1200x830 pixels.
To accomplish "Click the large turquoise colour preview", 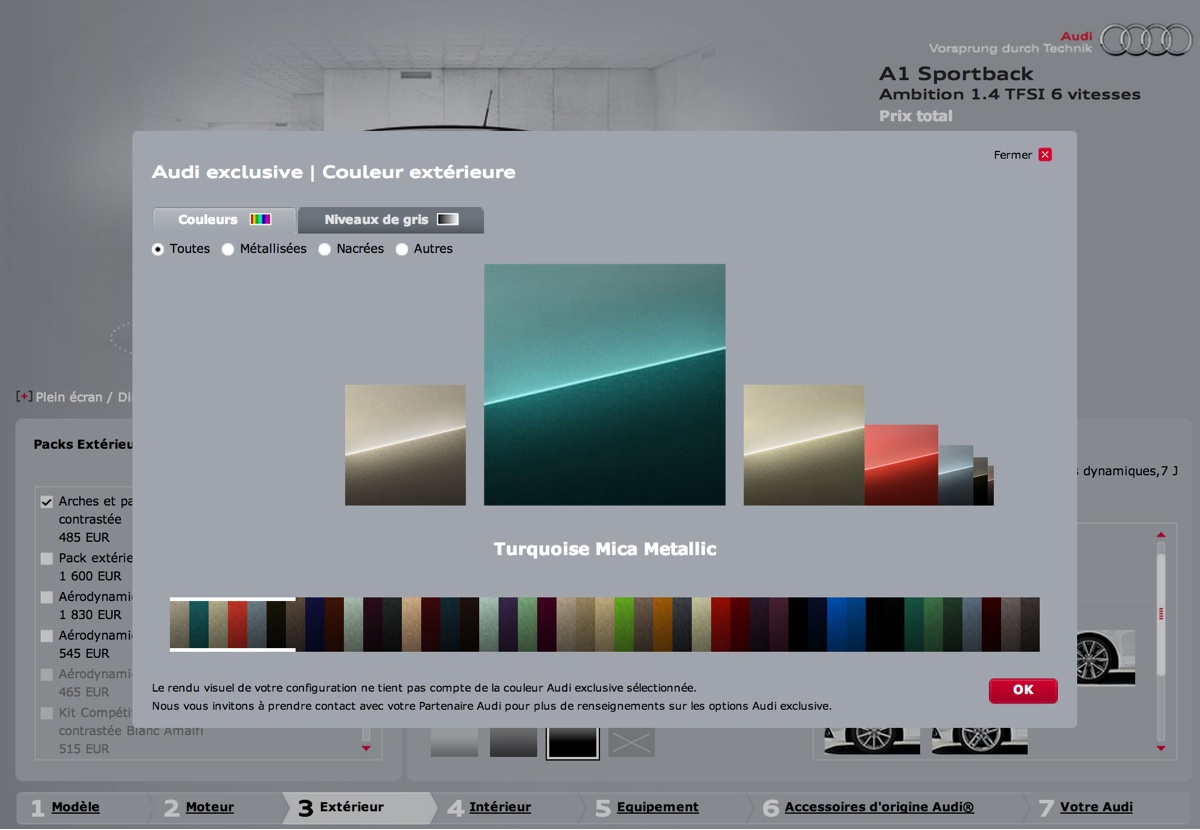I will click(x=605, y=385).
